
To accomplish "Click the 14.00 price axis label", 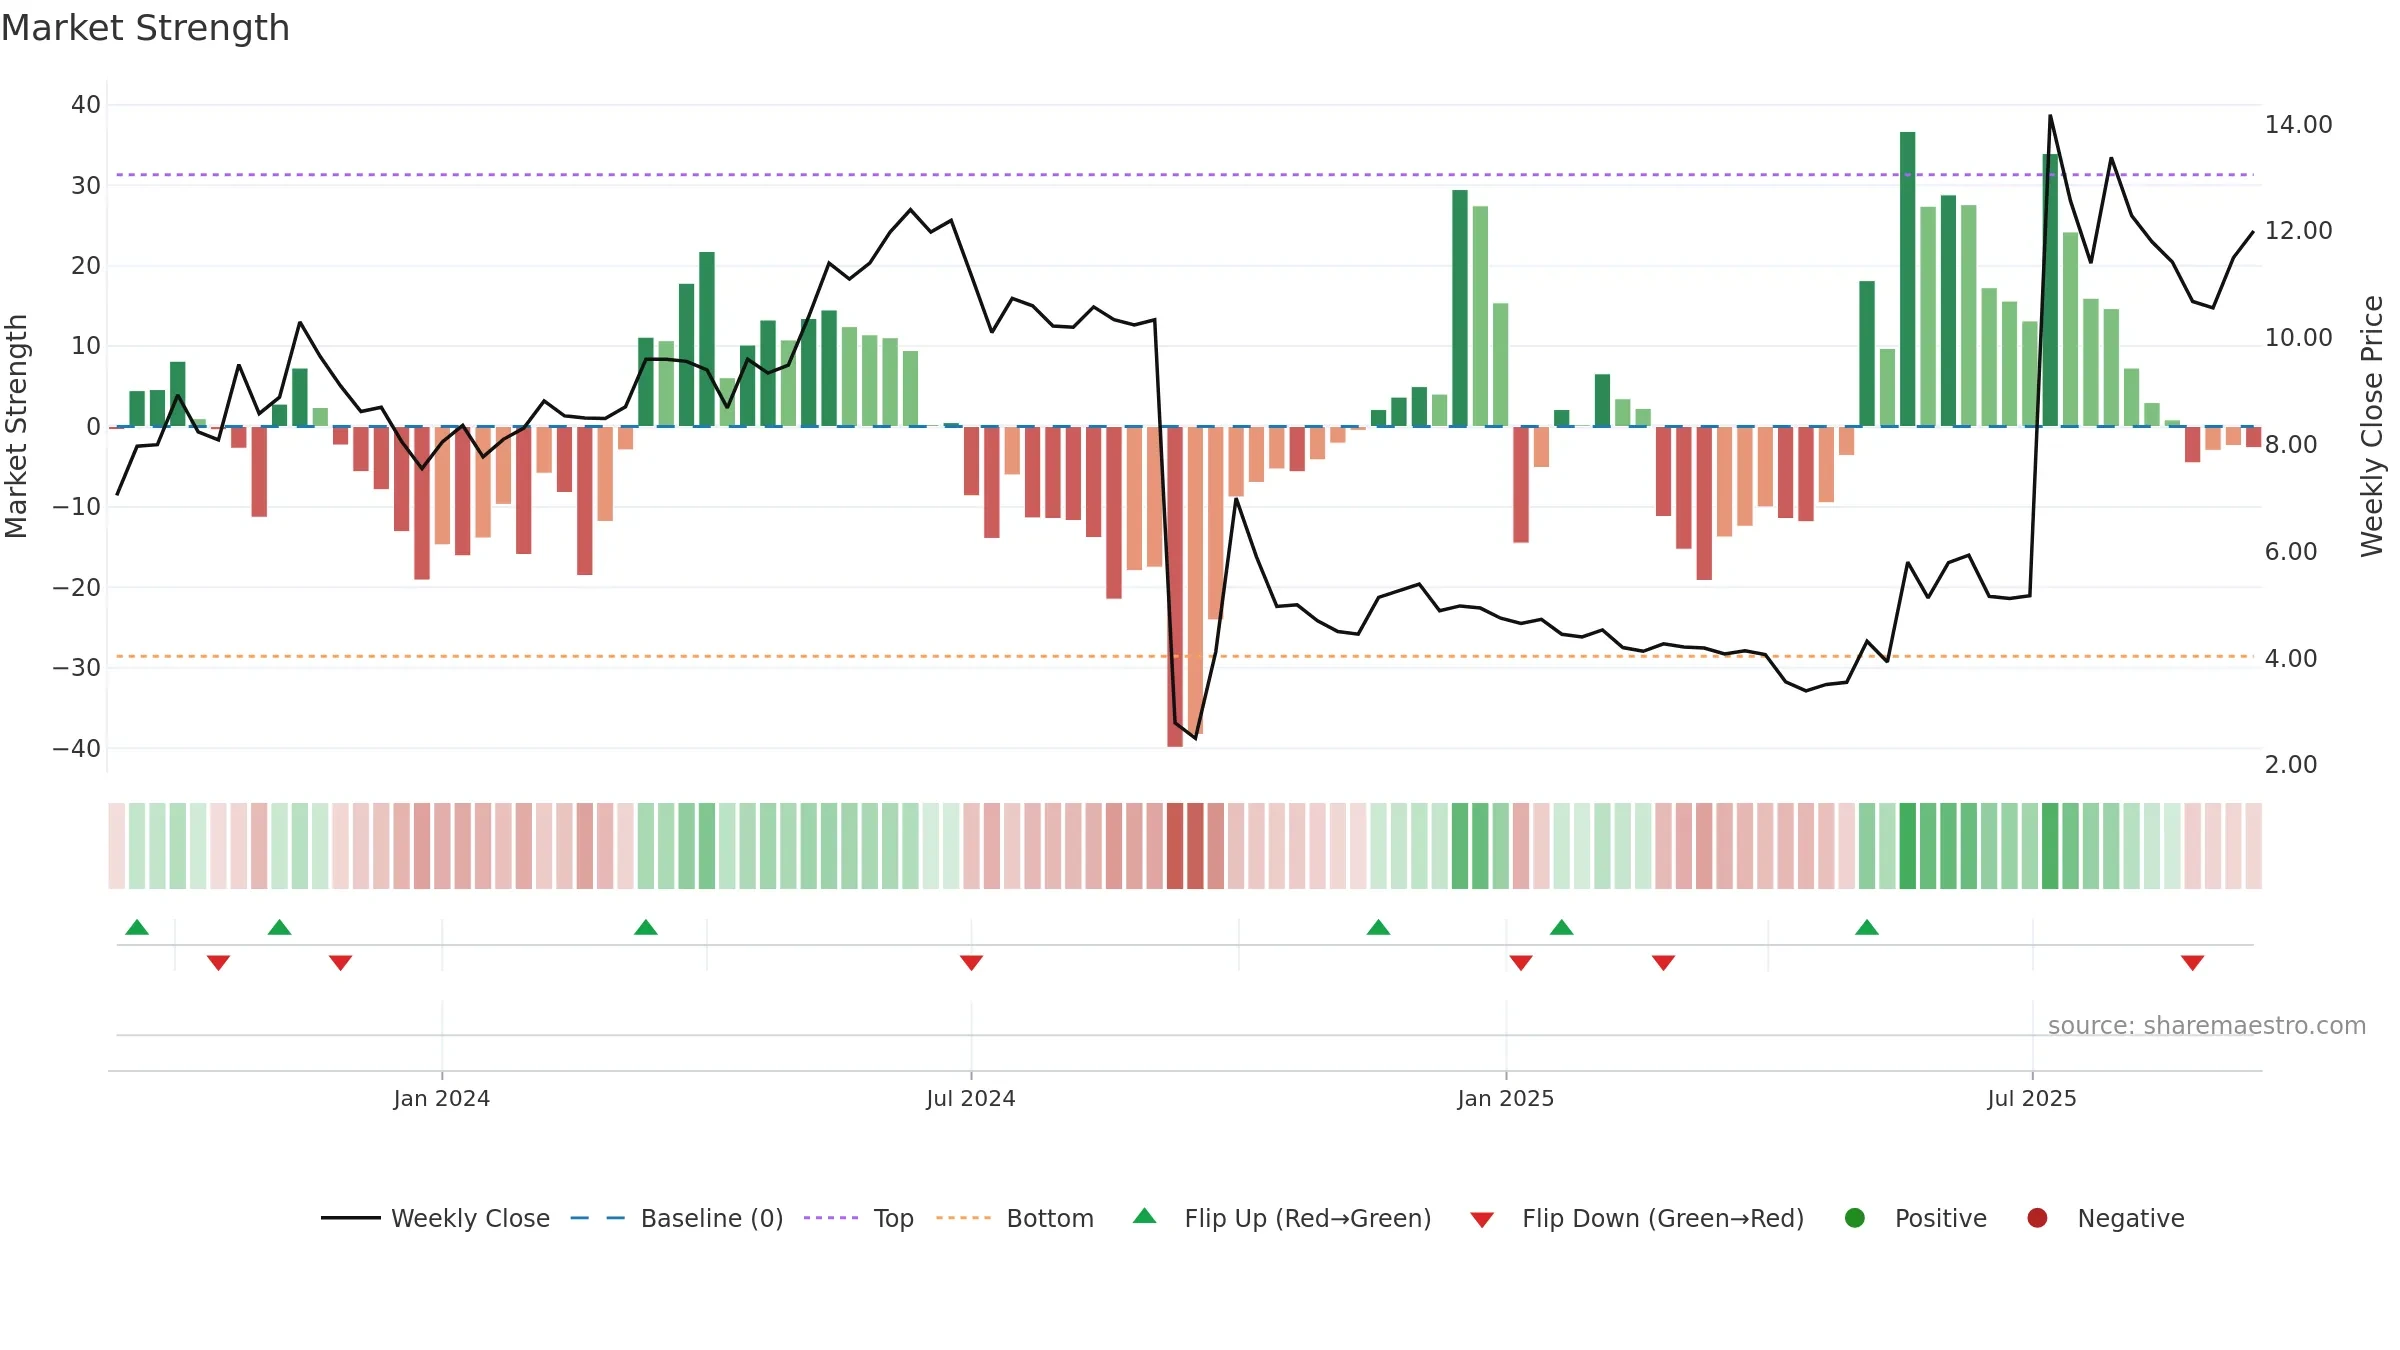I will click(x=2299, y=124).
